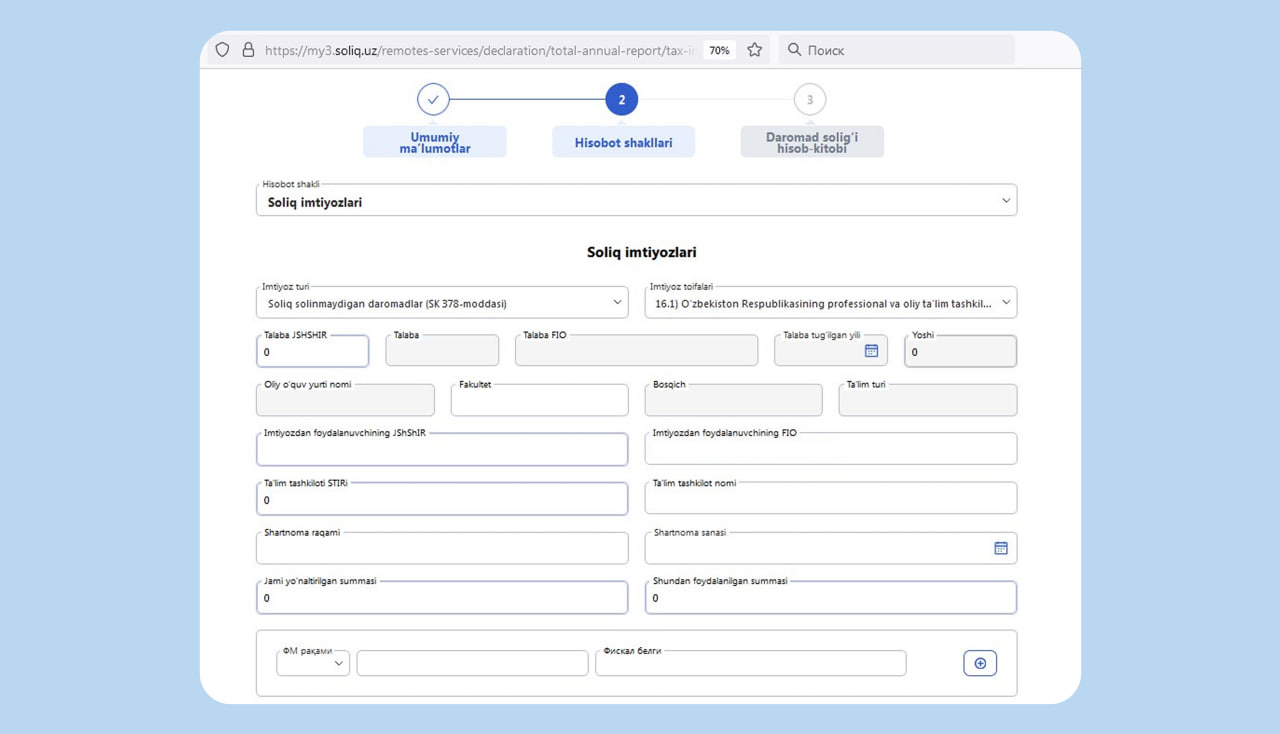Click the plus add fiscal row button
The height and width of the screenshot is (734, 1280).
coord(980,664)
